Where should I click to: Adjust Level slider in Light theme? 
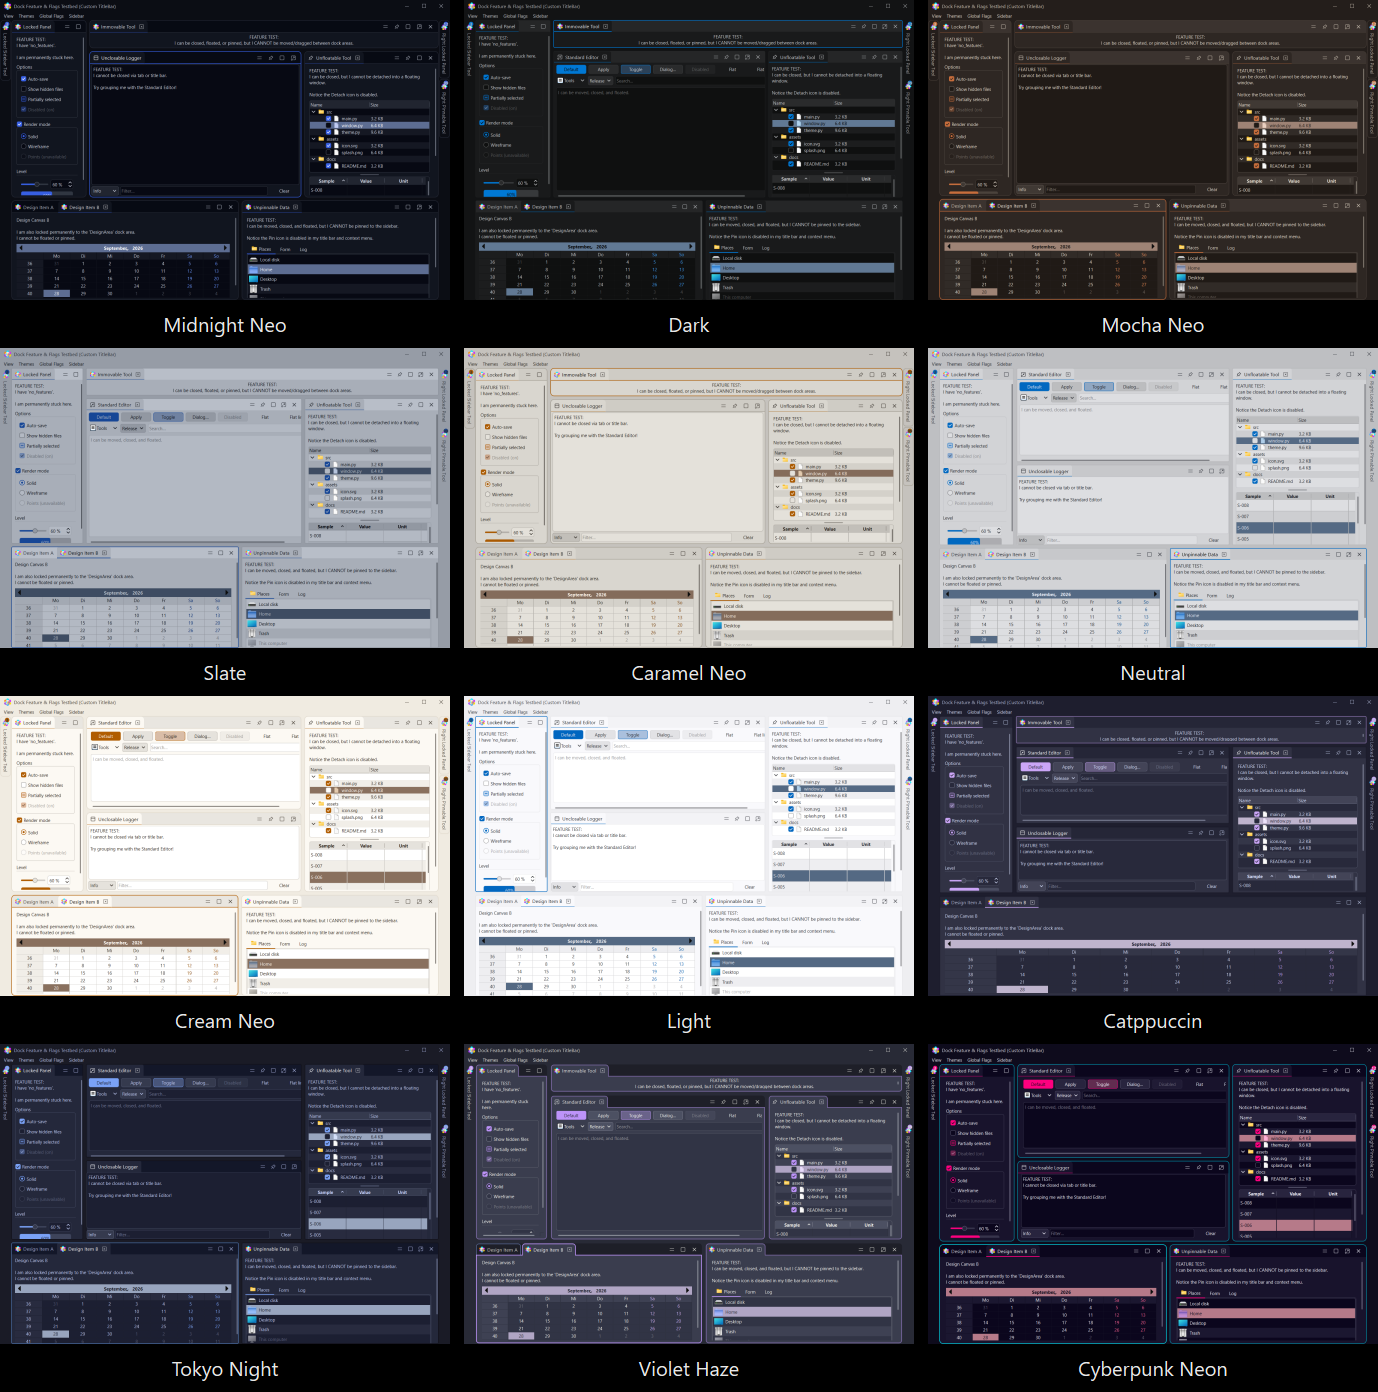click(x=497, y=879)
